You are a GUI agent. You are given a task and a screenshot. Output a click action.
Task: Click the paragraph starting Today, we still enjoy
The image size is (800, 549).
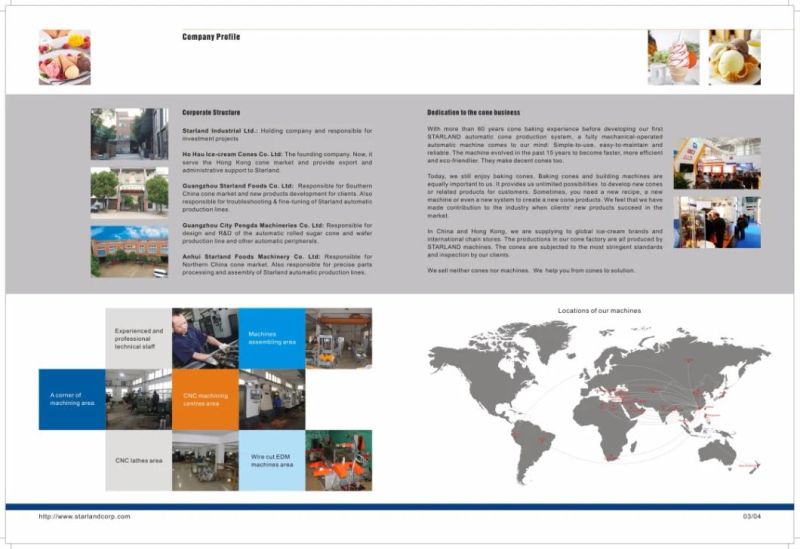(x=545, y=196)
